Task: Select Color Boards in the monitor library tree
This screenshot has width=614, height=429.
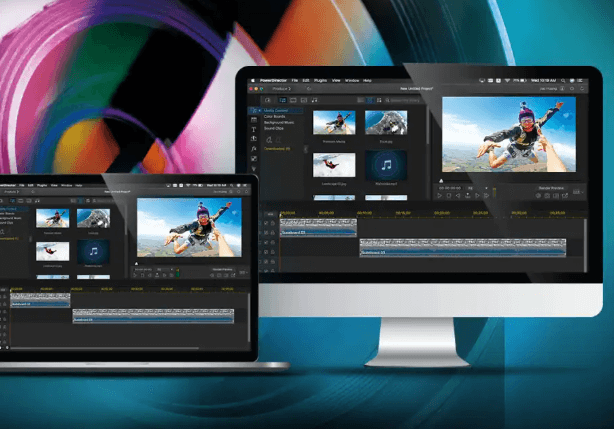Action: (274, 116)
